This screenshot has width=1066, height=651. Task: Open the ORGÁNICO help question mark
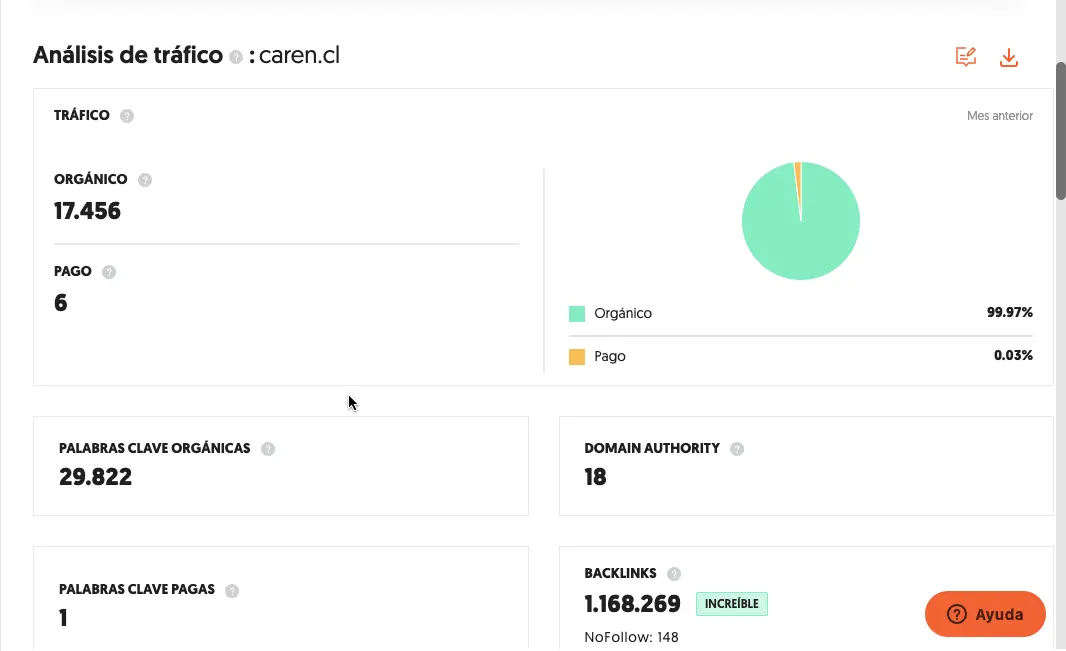point(145,180)
